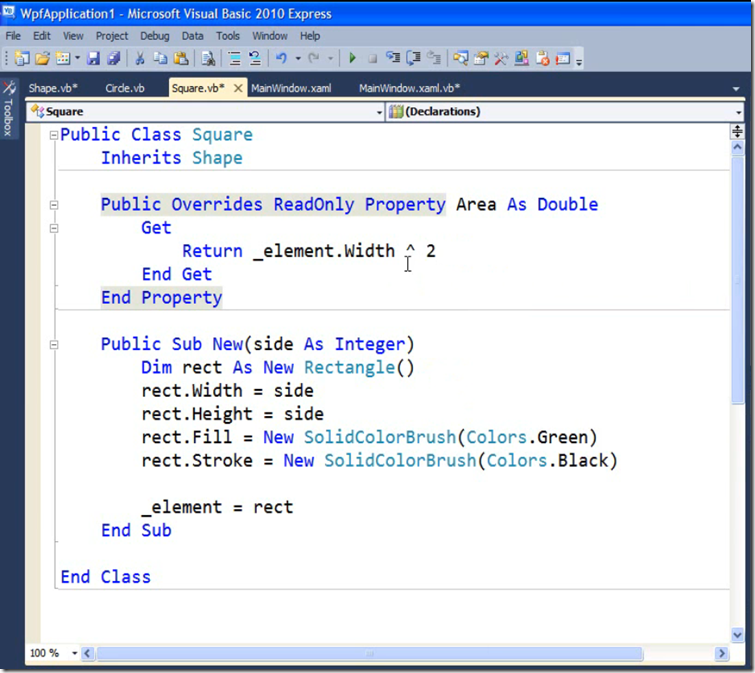Expand the Square class name dropdown
The height and width of the screenshot is (673, 755).
pos(379,112)
